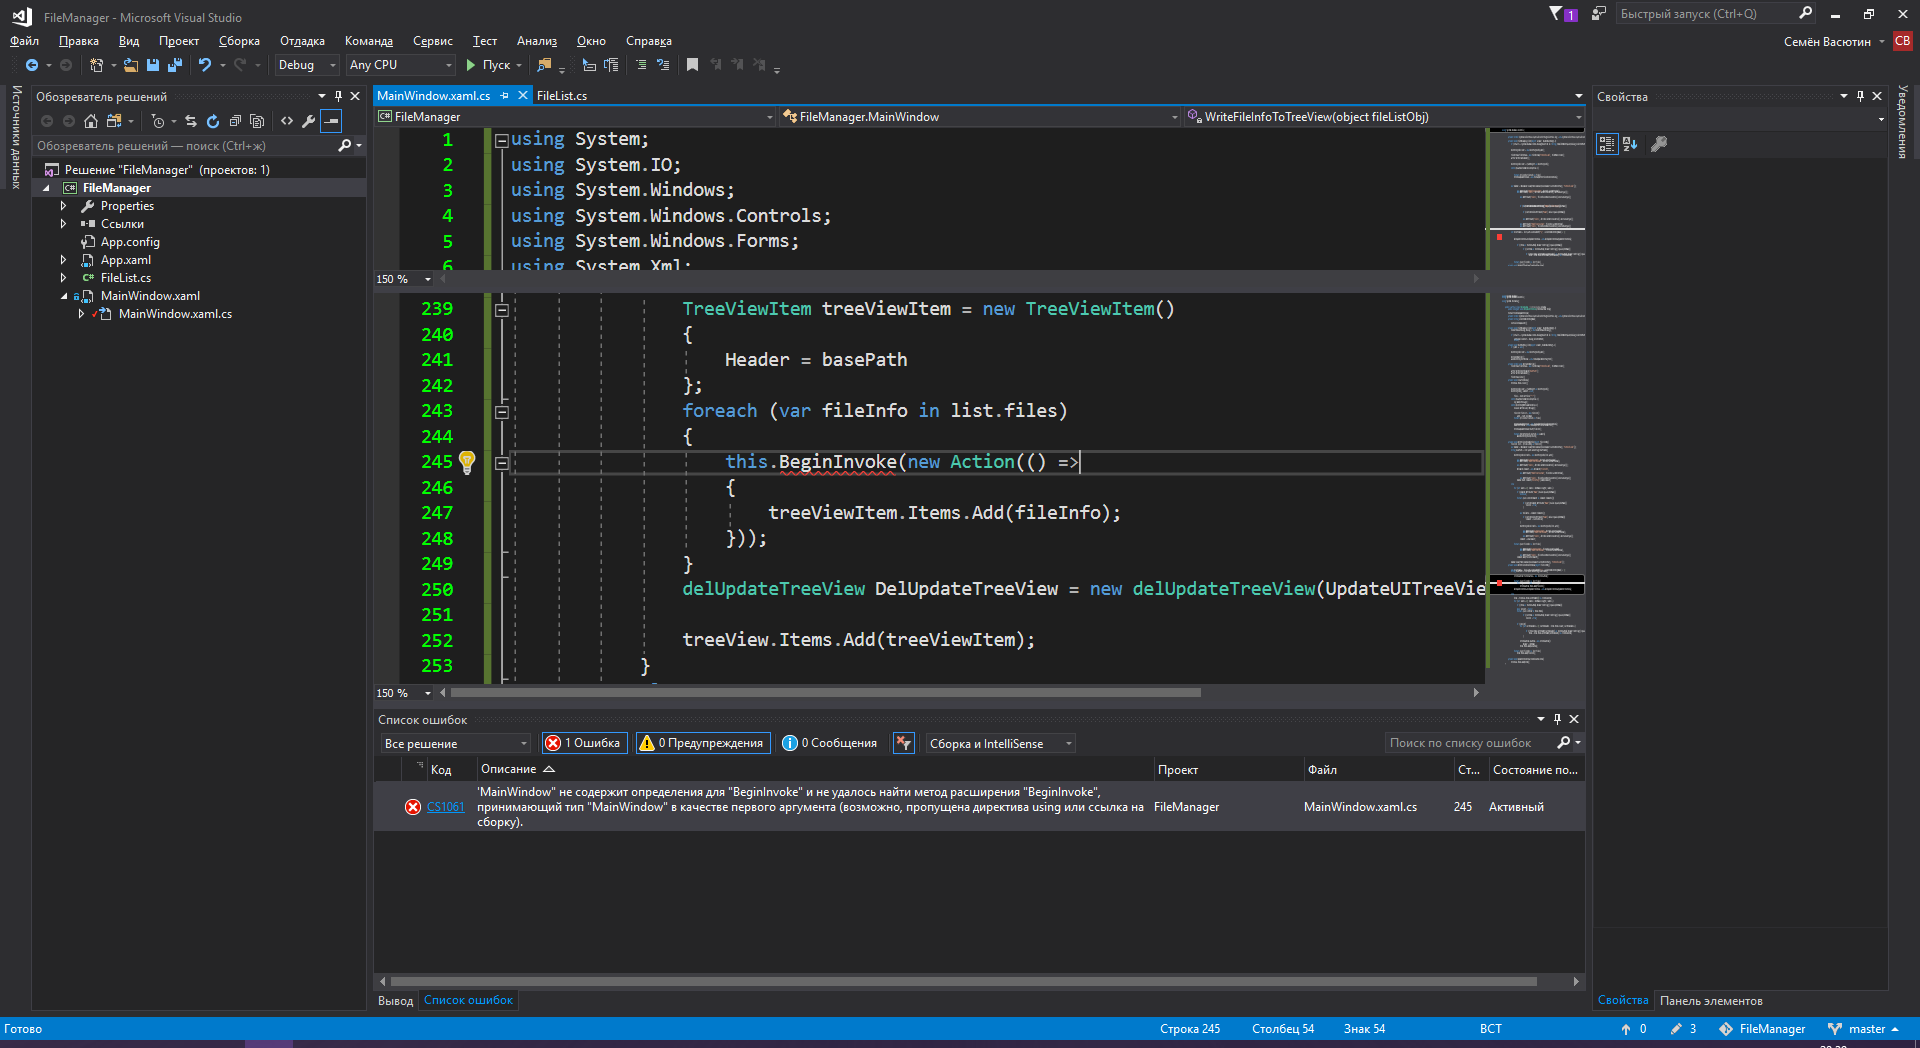Toggle the 0 Сообщения messages filter

(829, 743)
